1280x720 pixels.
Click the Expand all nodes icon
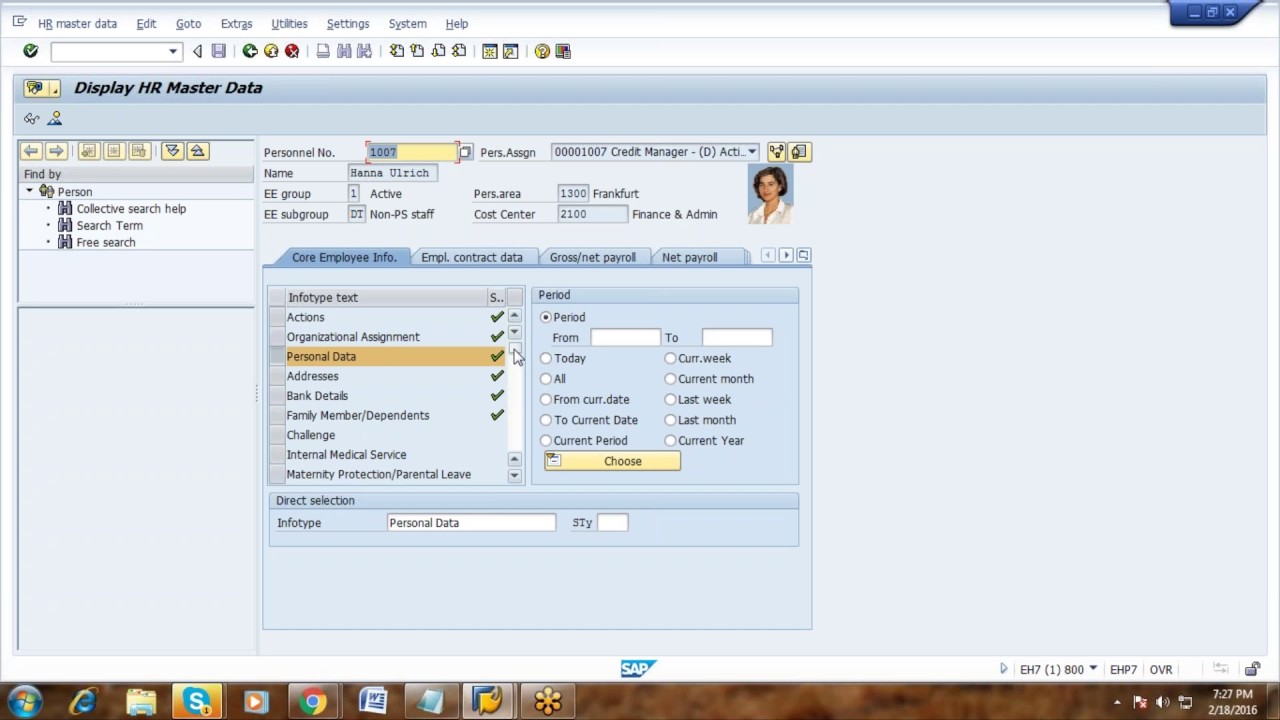tap(172, 151)
